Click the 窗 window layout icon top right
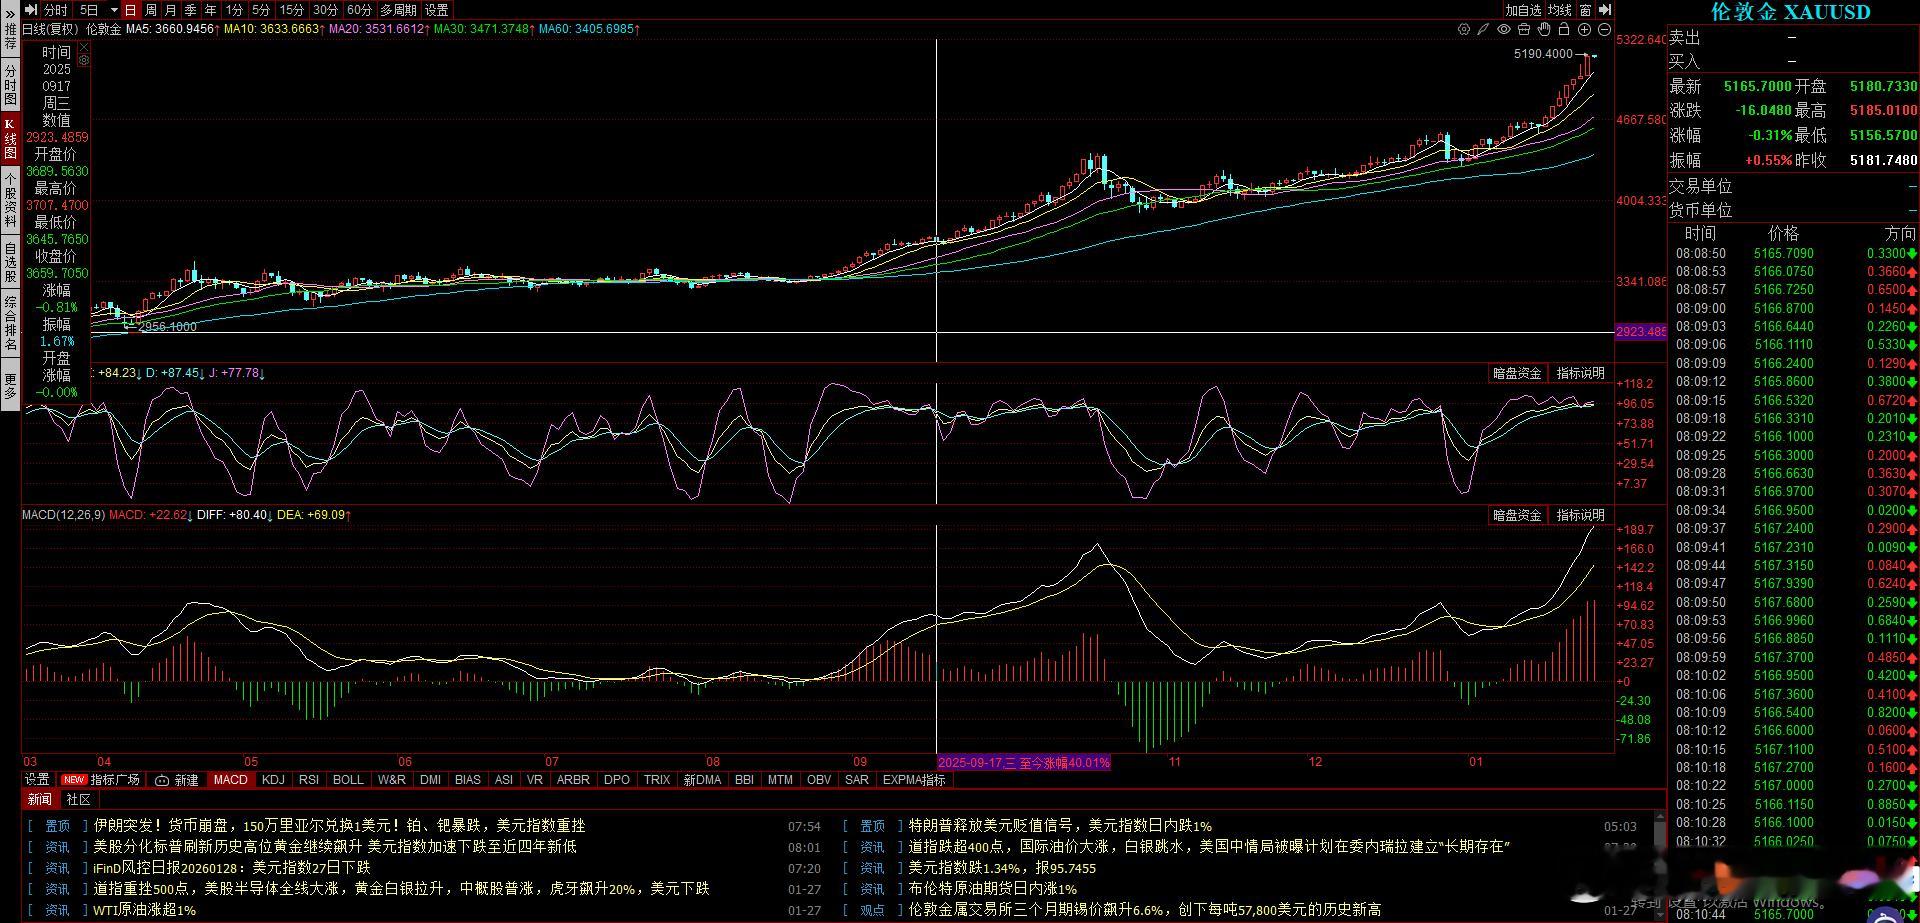The width and height of the screenshot is (1920, 923). (x=1586, y=9)
